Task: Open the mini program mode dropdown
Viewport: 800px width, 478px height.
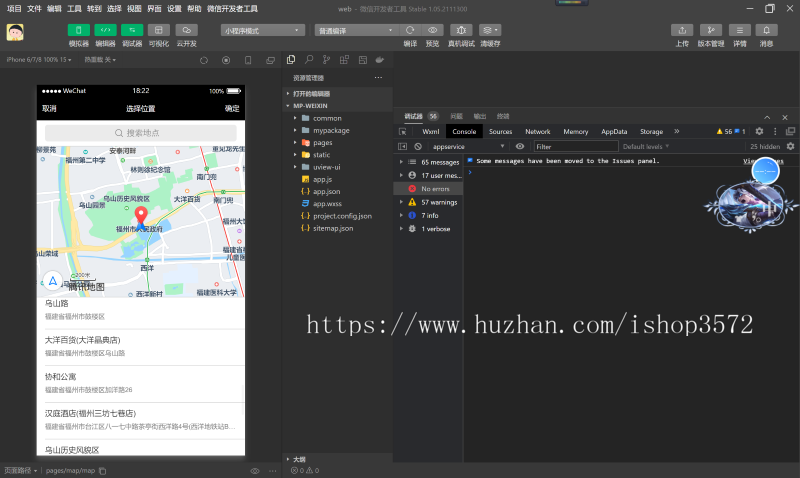Action: 263,31
